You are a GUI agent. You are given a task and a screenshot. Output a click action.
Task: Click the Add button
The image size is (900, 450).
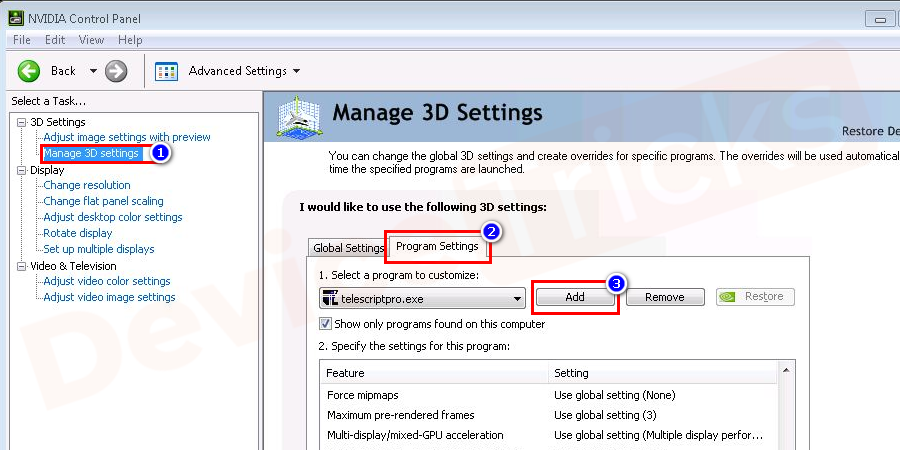[x=575, y=297]
